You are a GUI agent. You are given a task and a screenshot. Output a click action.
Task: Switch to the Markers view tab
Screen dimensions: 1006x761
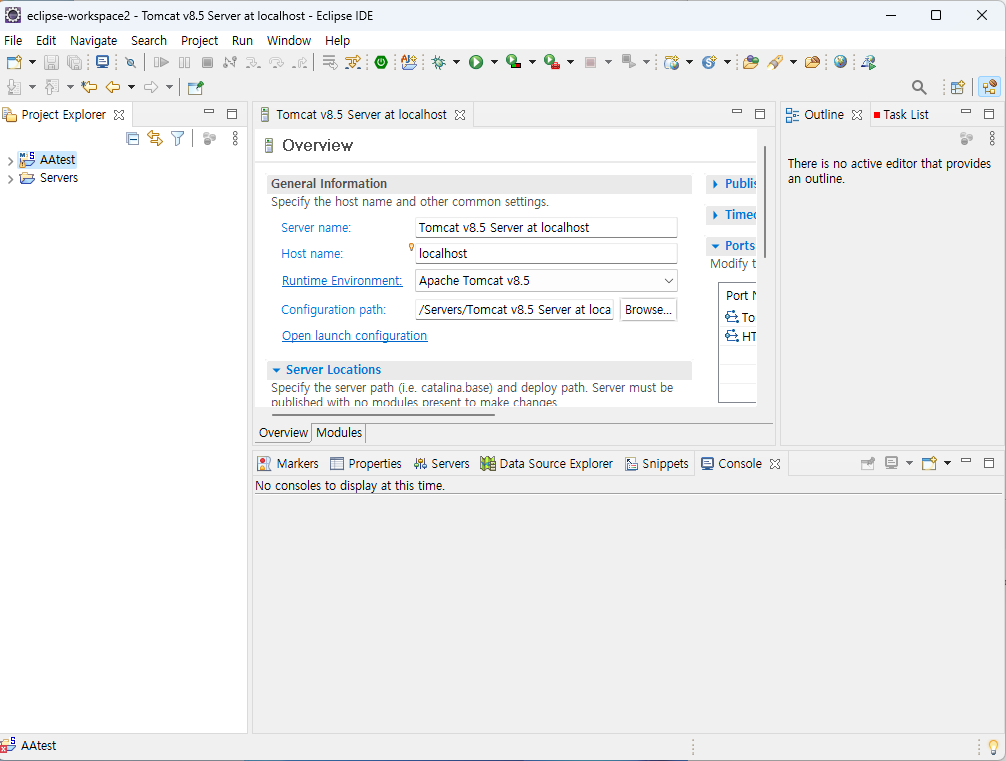pyautogui.click(x=288, y=464)
